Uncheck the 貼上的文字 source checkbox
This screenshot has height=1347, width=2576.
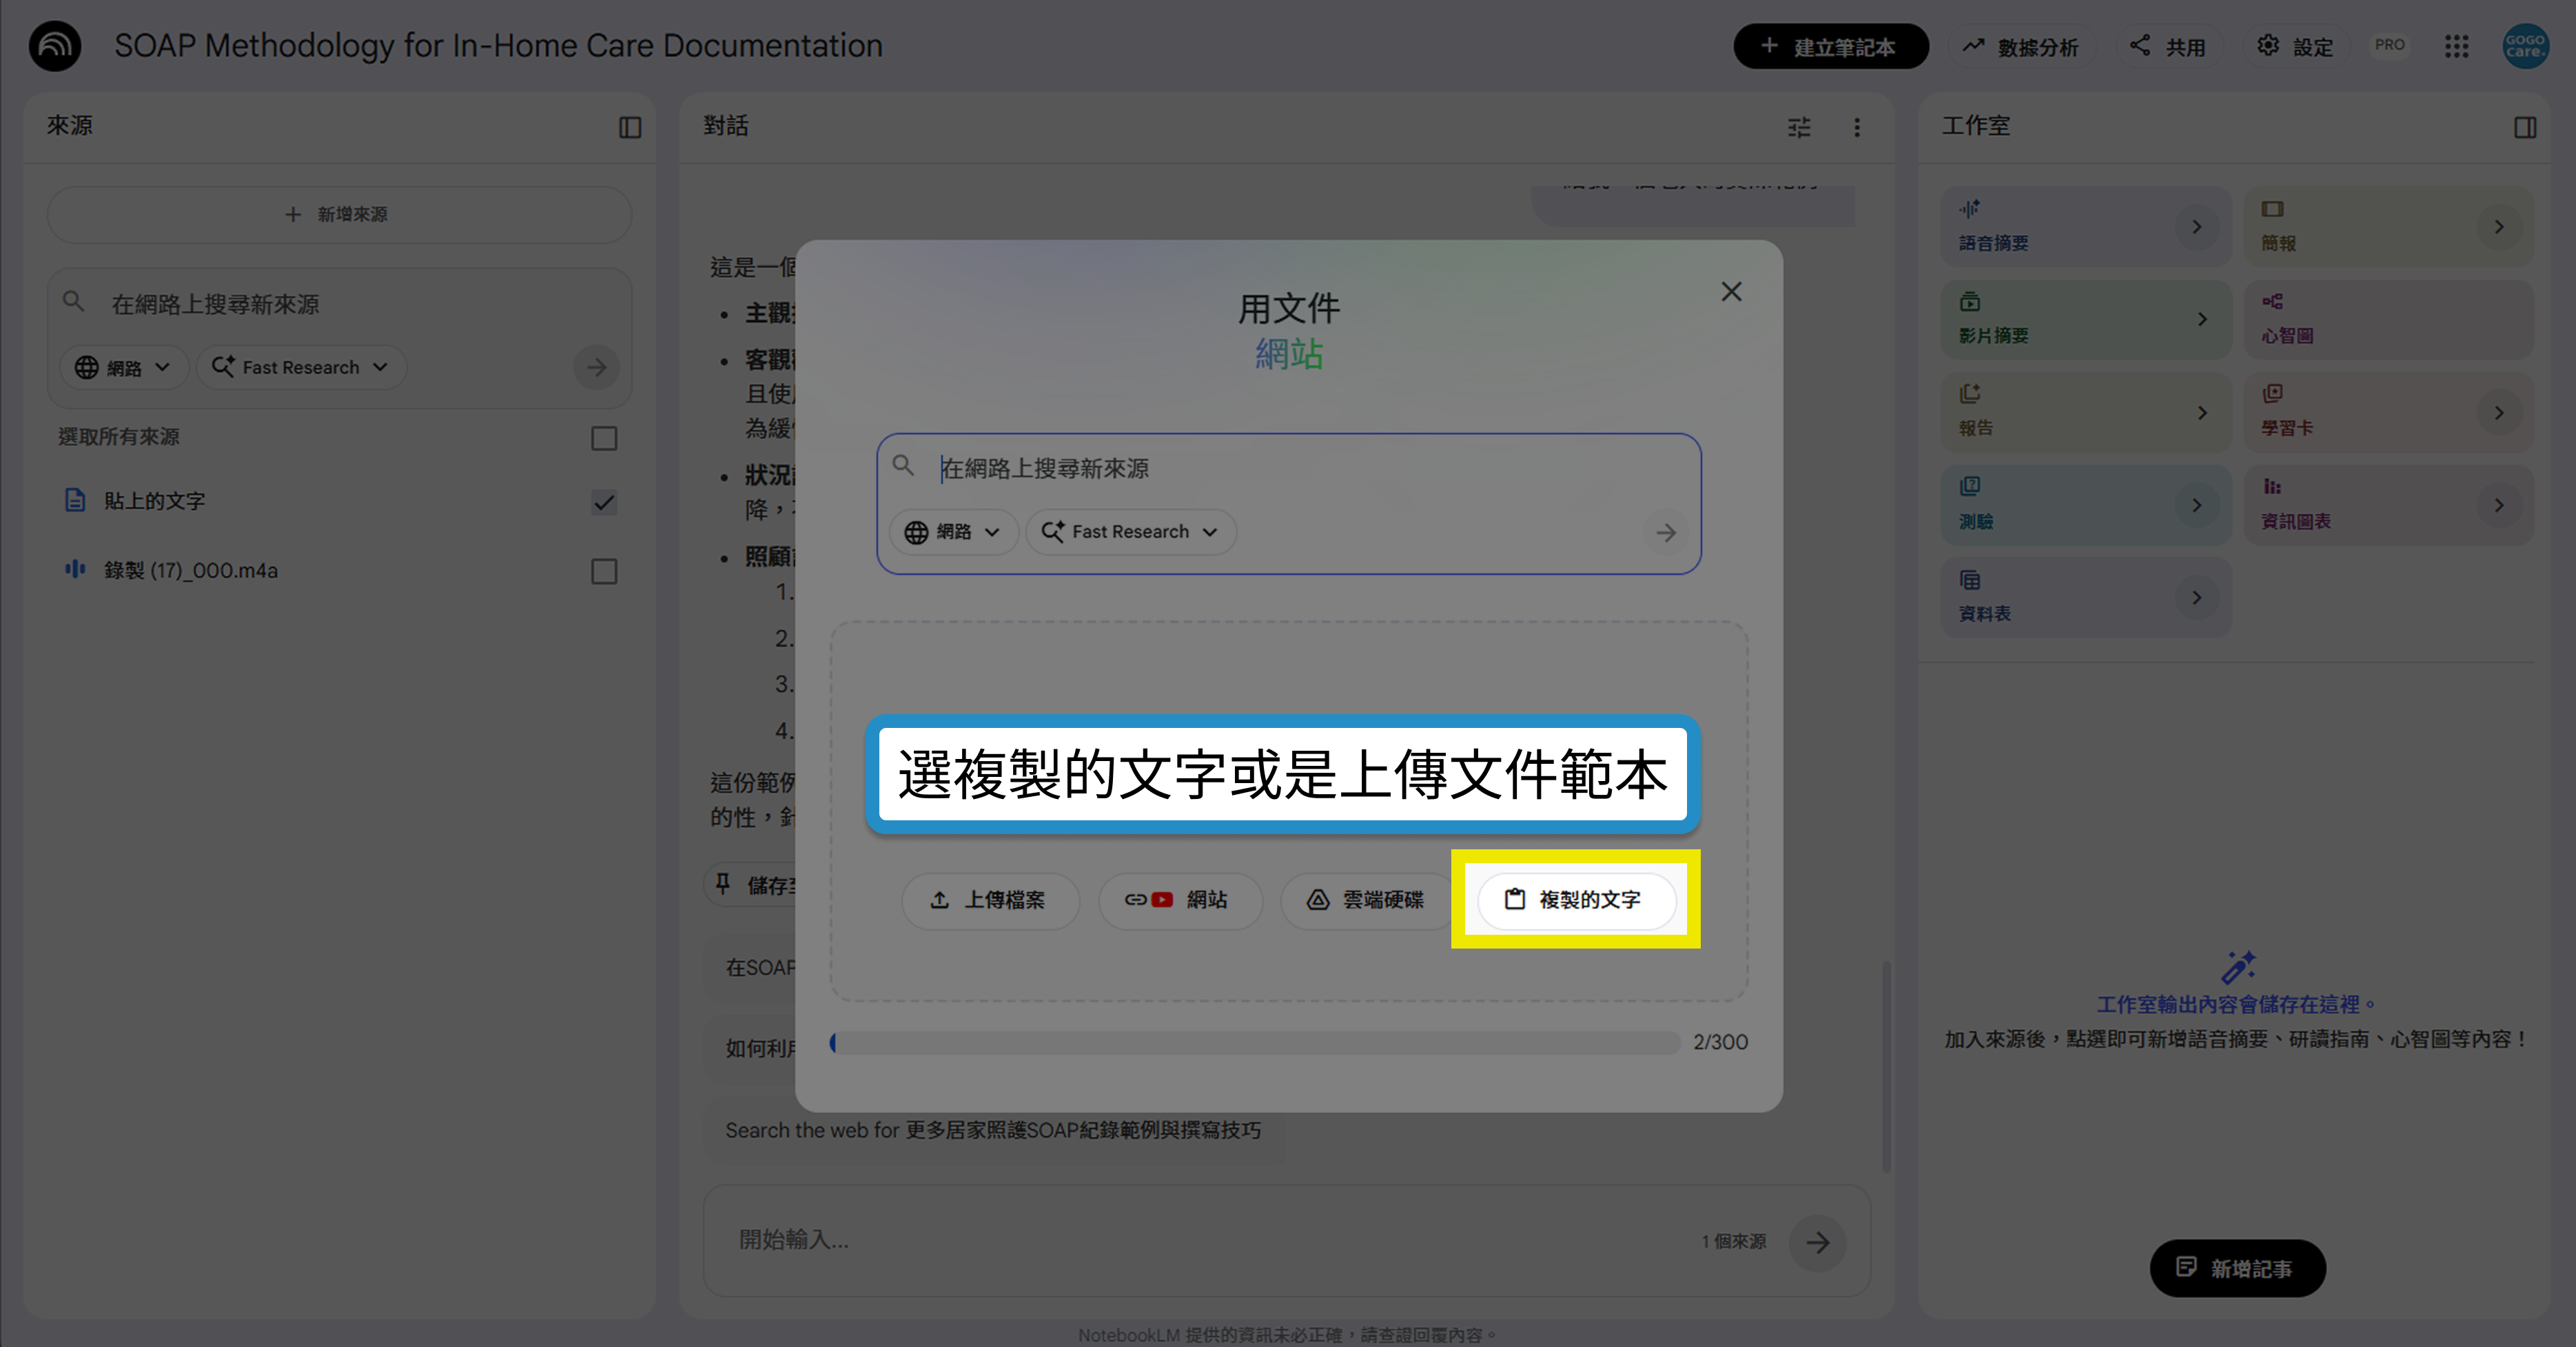tap(604, 502)
